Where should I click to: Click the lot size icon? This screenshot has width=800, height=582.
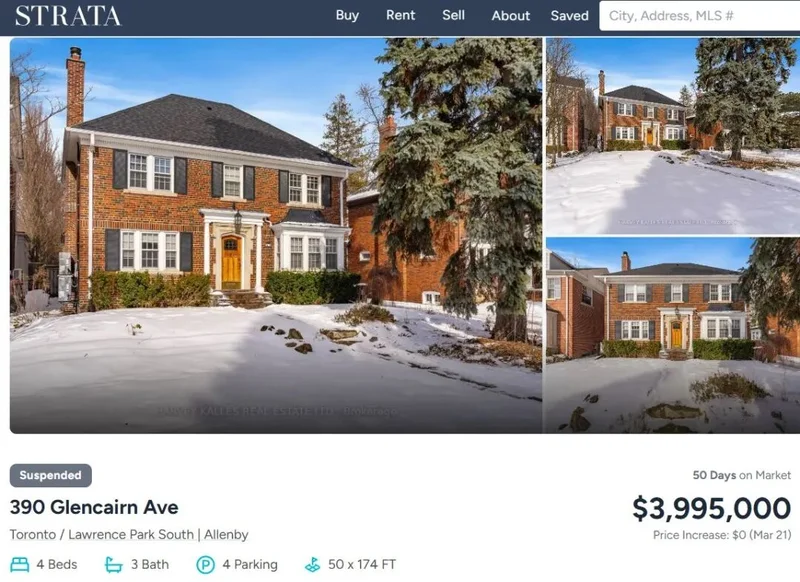pos(312,565)
